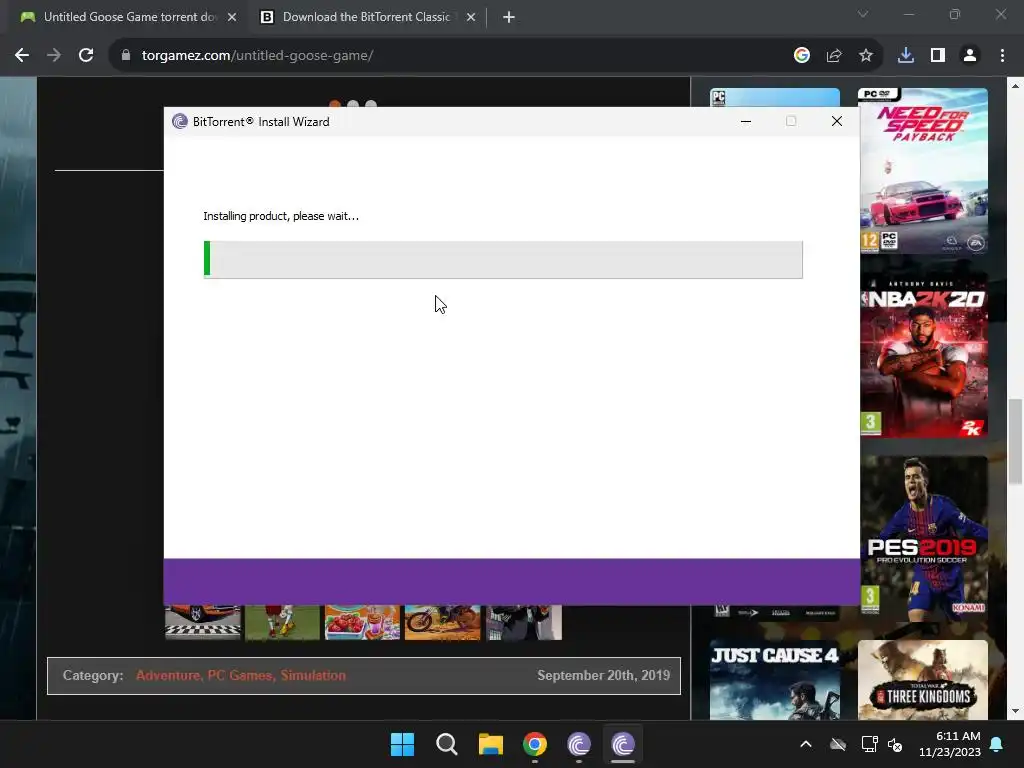Open Chrome three-dot menu
The width and height of the screenshot is (1024, 768).
pos(1002,56)
